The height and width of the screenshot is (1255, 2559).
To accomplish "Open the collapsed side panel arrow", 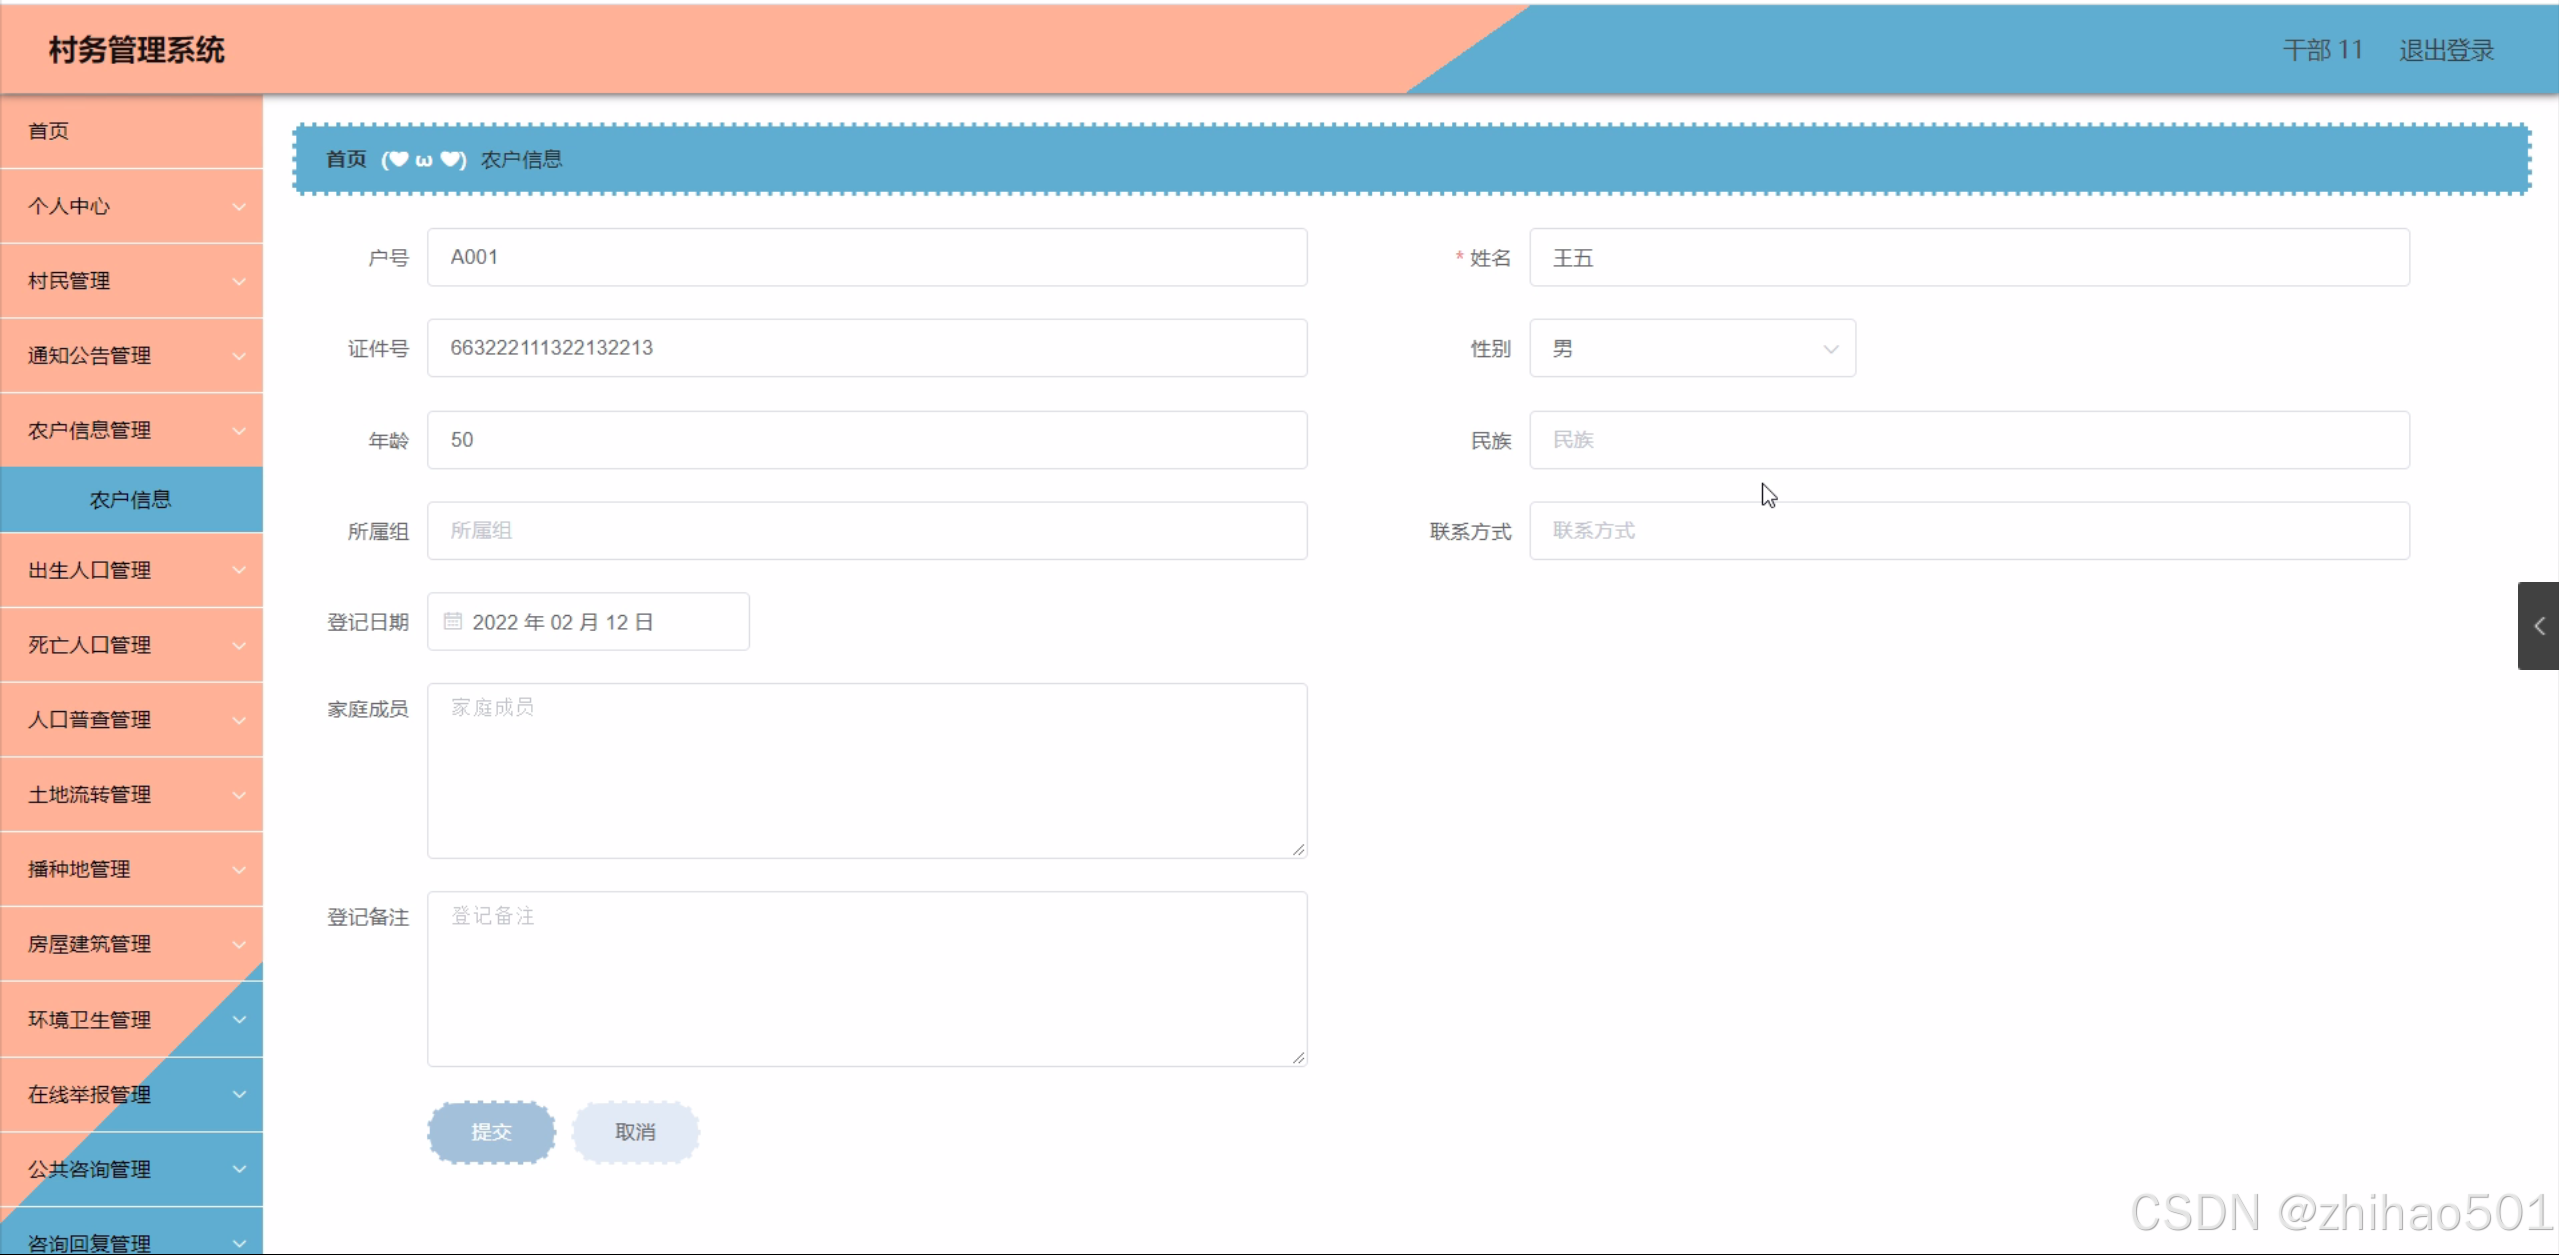I will point(2538,626).
